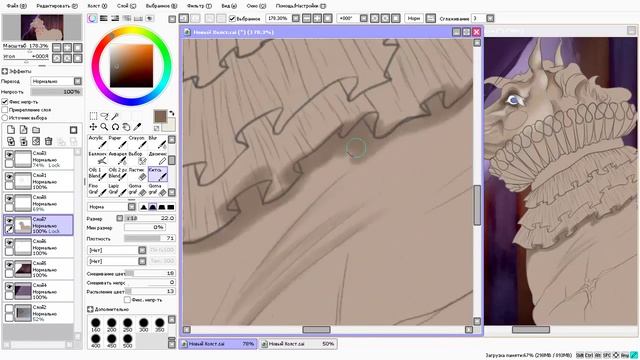The height and width of the screenshot is (360, 640).
Task: Choose the Acrylic brush
Action: coord(97,142)
